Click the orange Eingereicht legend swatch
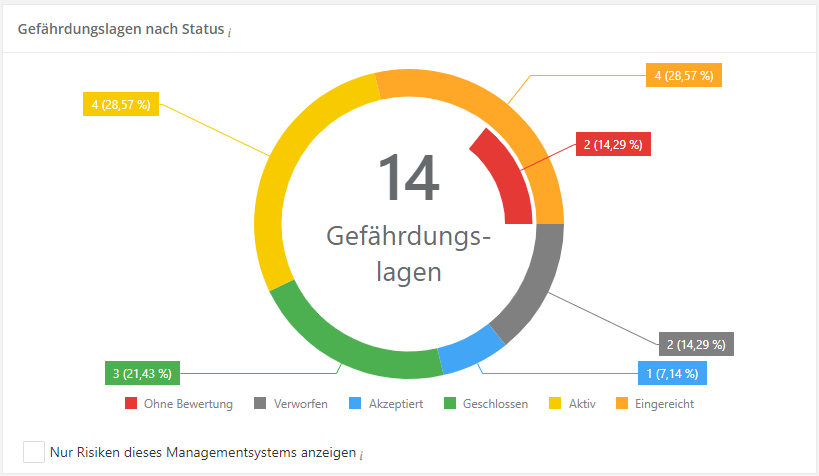 (623, 404)
